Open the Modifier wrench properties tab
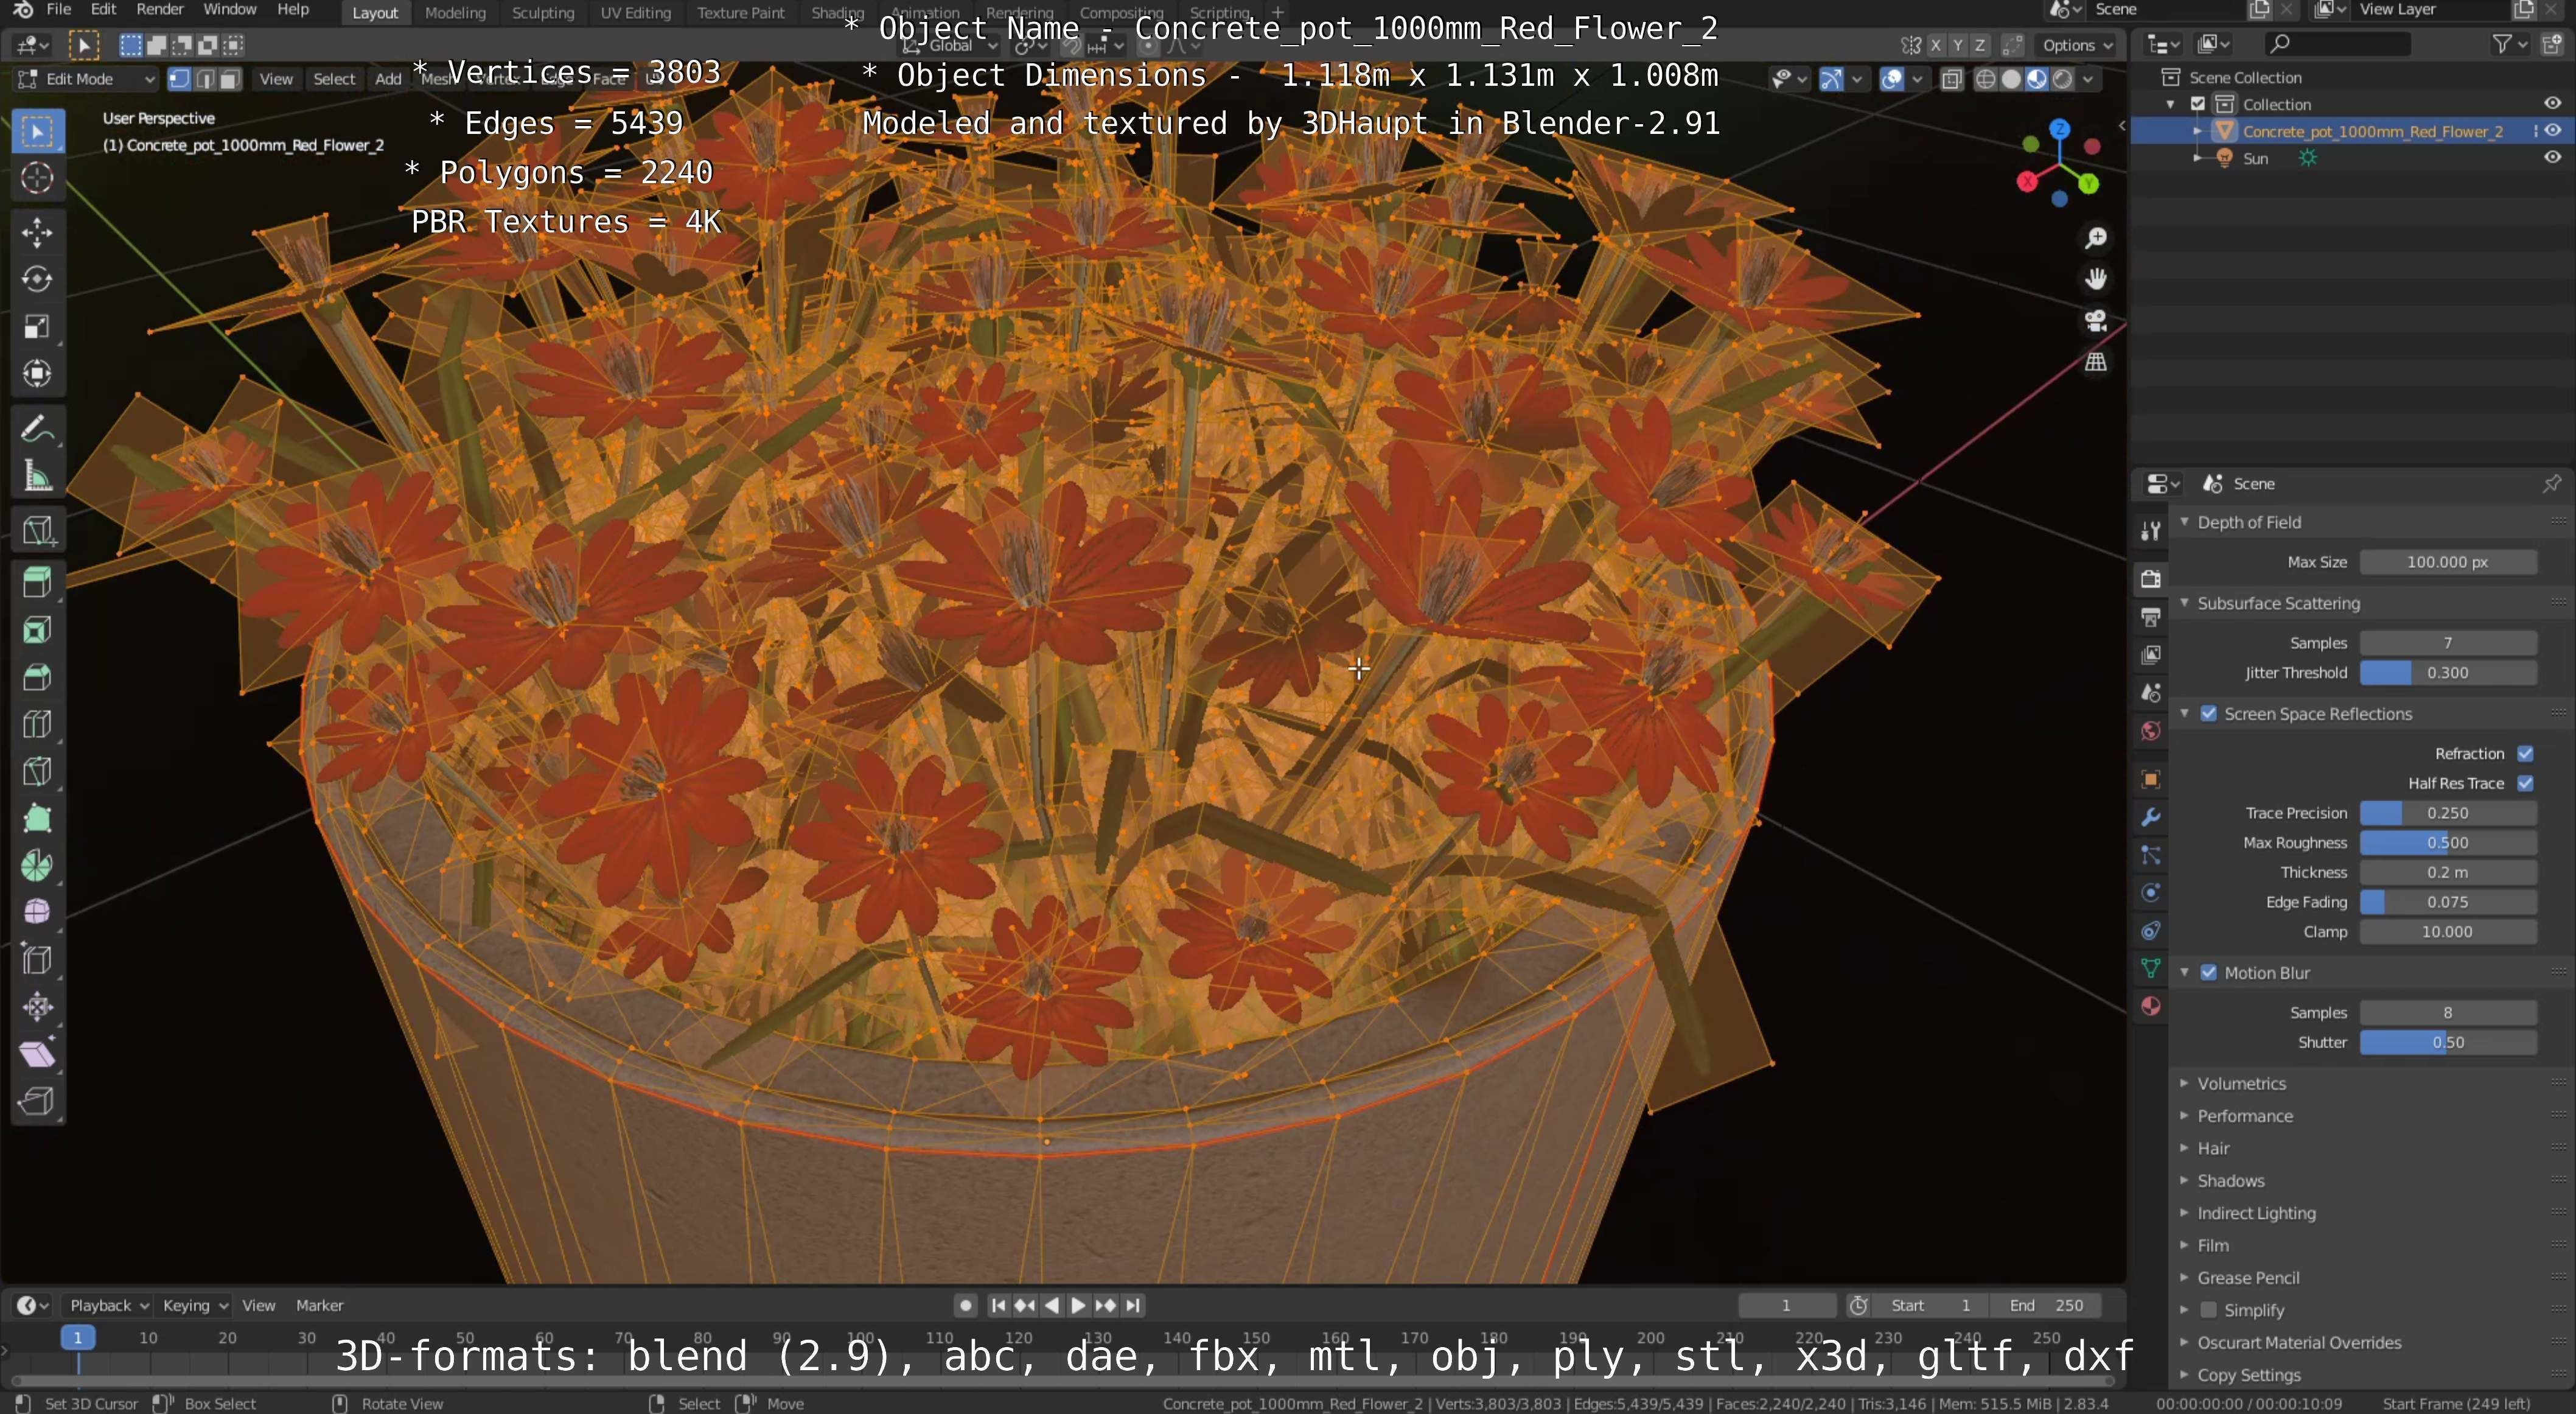 point(2150,816)
